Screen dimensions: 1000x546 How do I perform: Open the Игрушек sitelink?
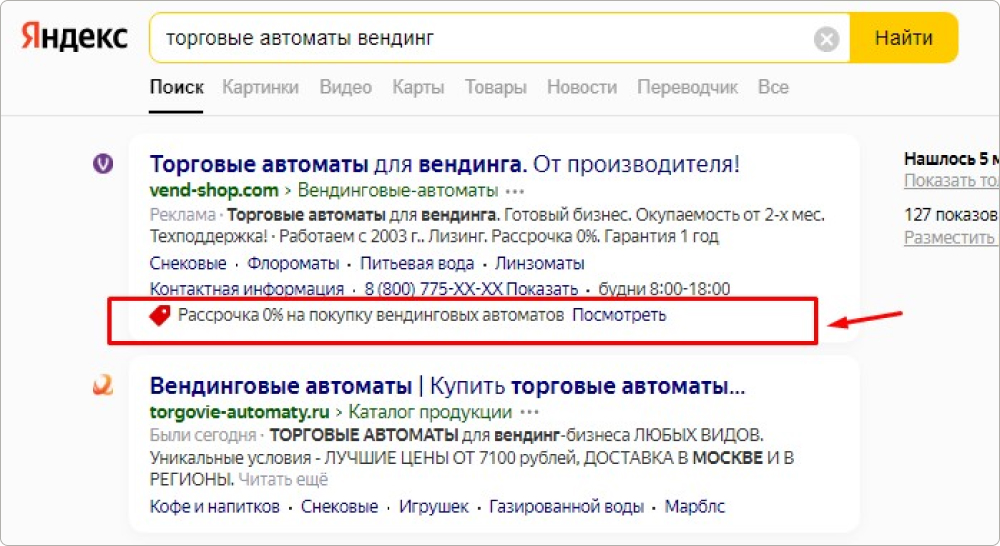pyautogui.click(x=434, y=507)
